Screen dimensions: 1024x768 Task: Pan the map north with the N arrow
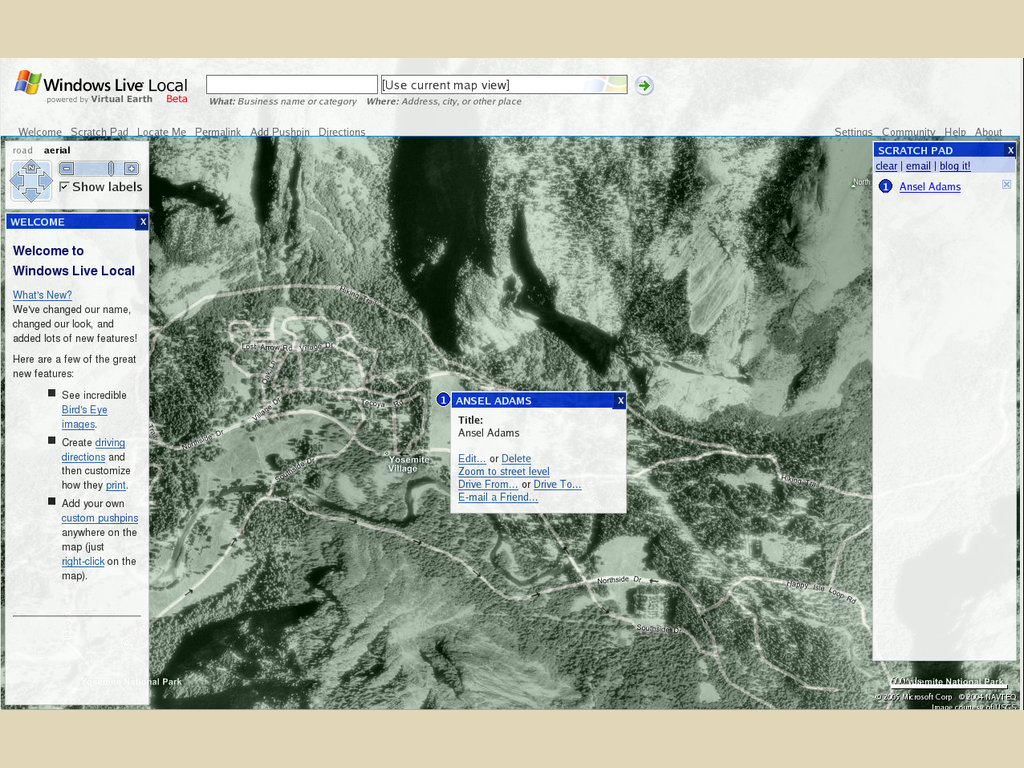tap(31, 168)
